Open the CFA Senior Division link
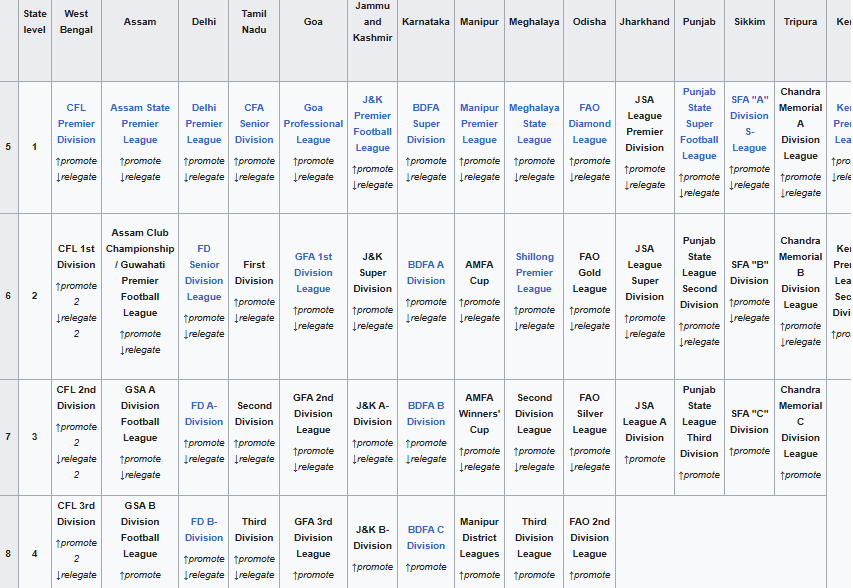 click(x=254, y=123)
